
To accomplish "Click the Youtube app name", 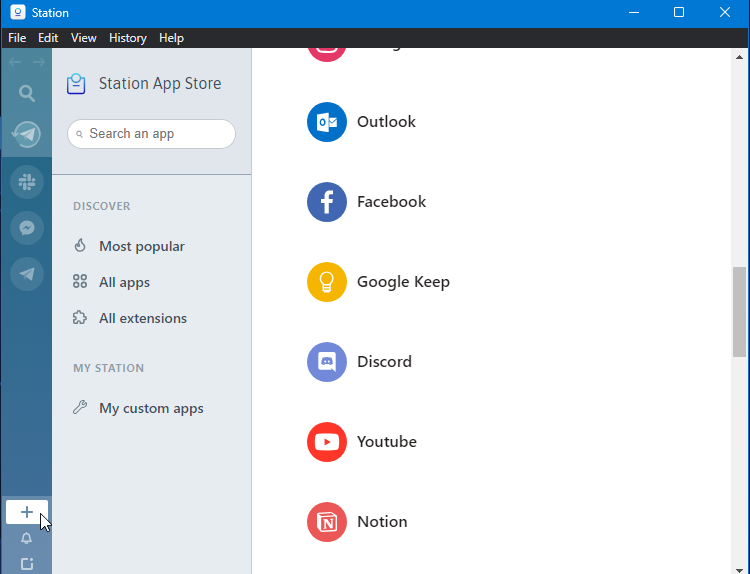I will [387, 441].
